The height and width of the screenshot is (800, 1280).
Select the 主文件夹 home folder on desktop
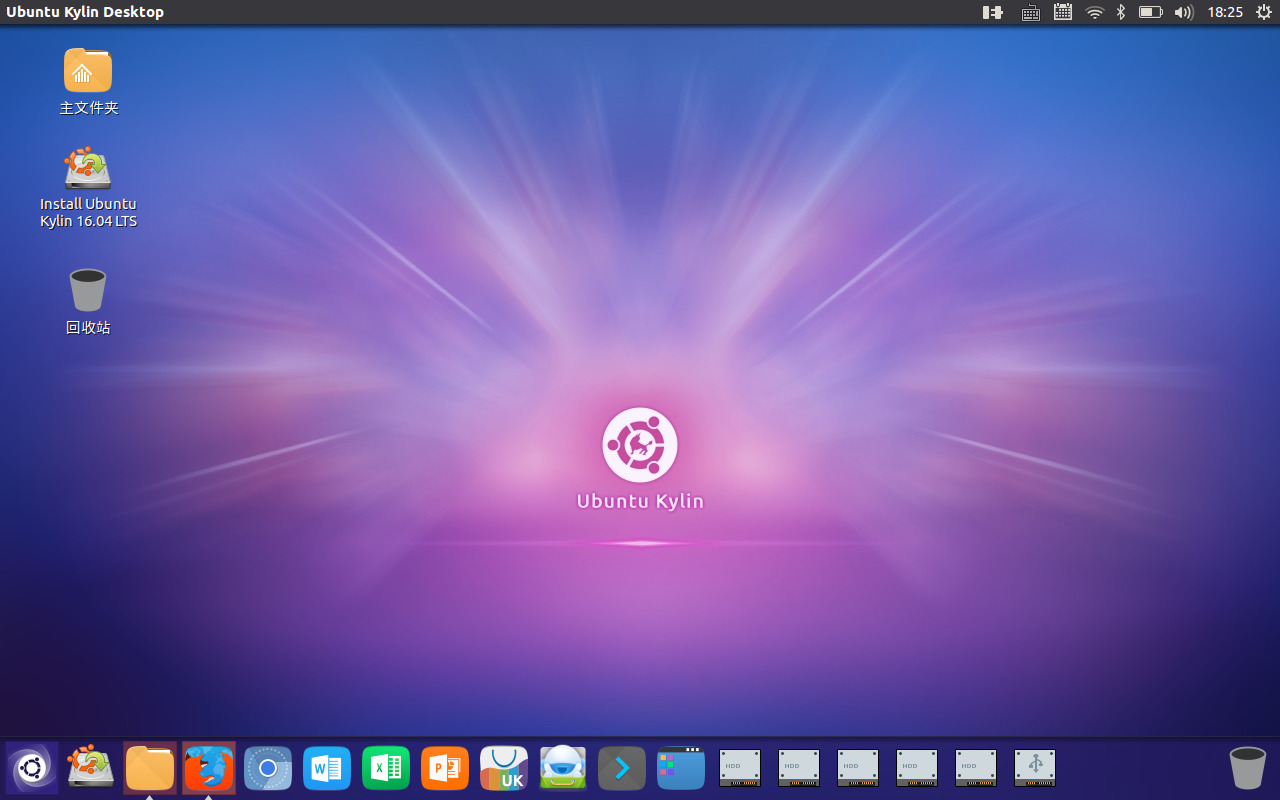pyautogui.click(x=88, y=71)
